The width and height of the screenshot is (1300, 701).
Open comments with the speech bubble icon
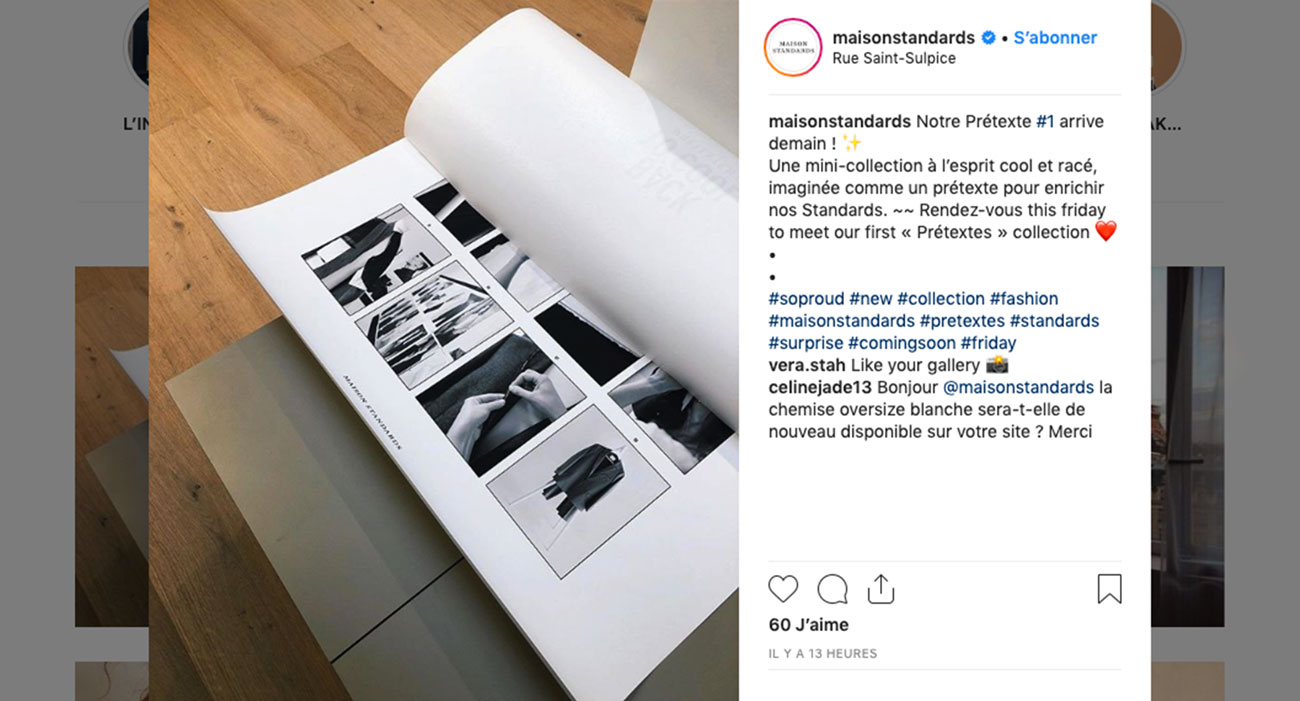point(832,589)
